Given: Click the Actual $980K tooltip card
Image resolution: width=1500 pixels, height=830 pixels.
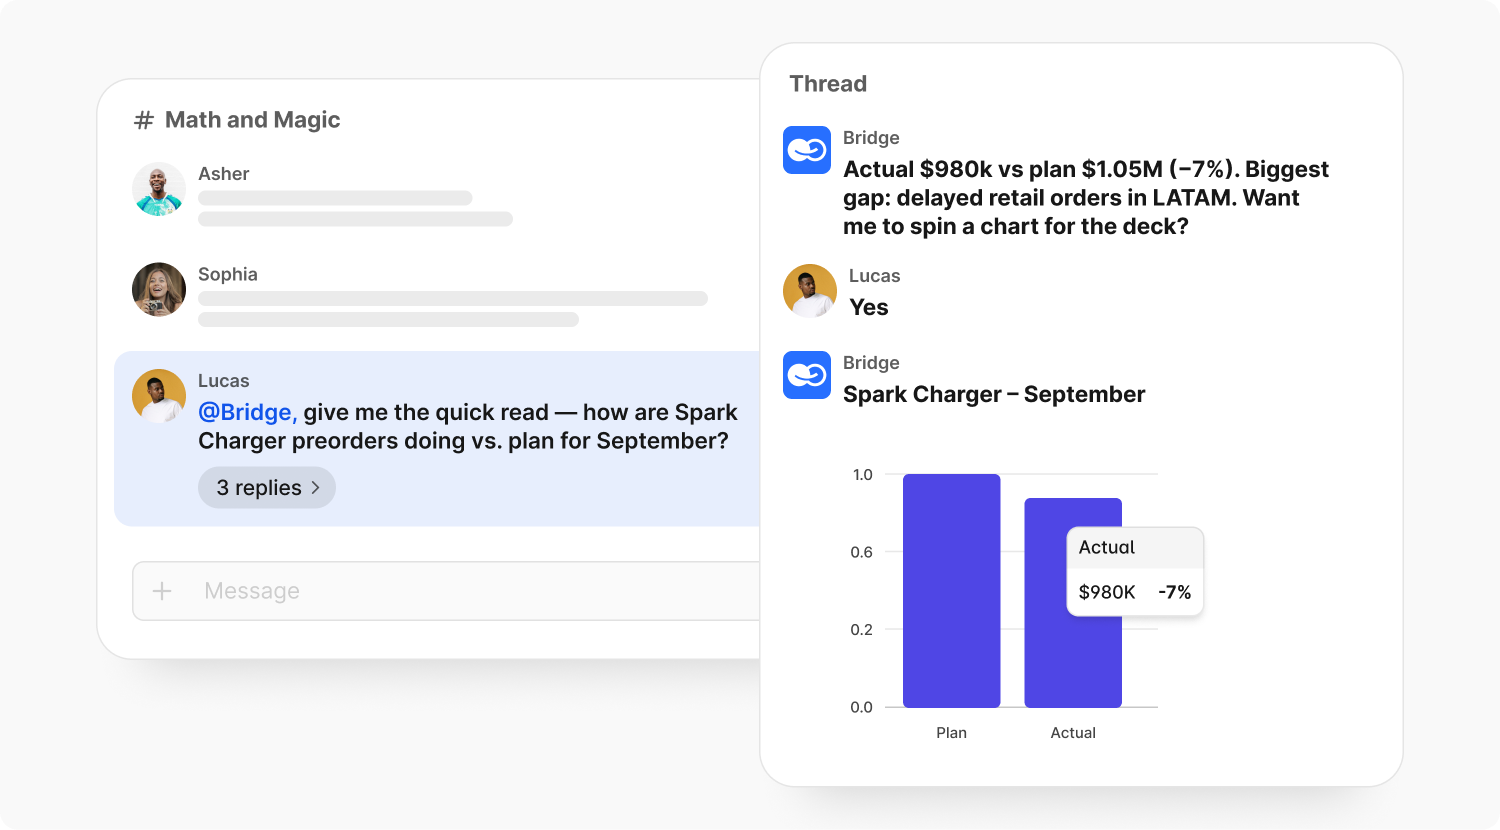Looking at the screenshot, I should click(1135, 571).
